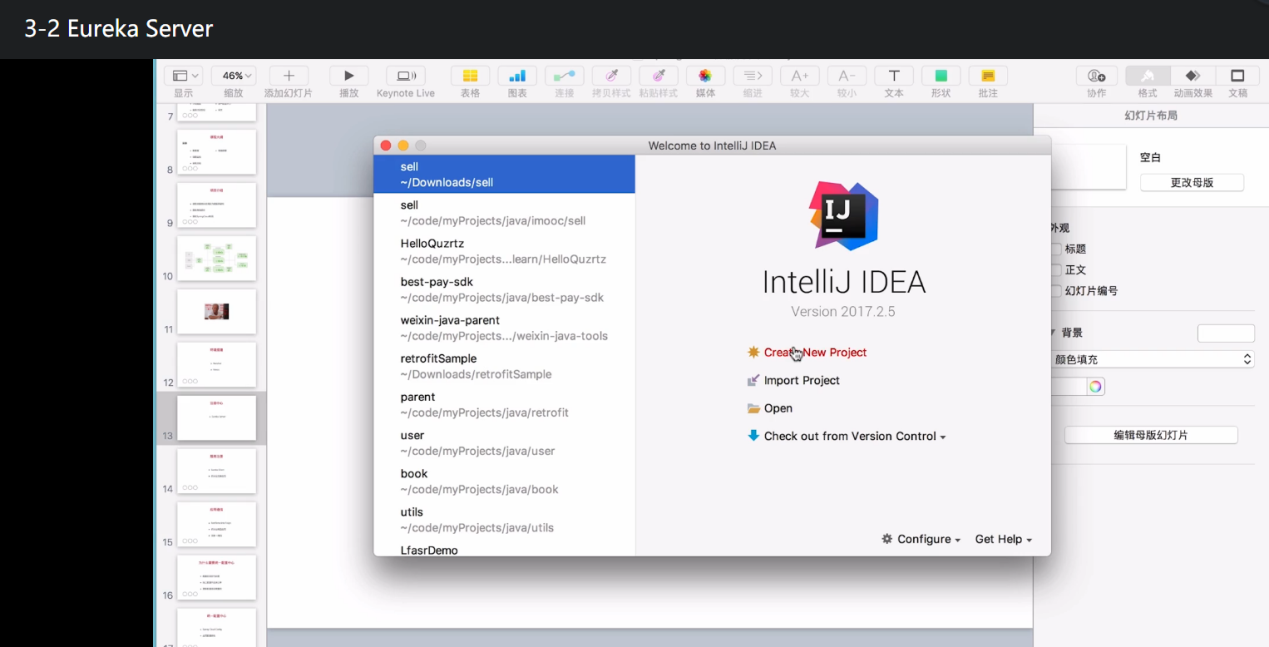Click the 粘贴样式 paste style icon
Image resolution: width=1269 pixels, height=647 pixels.
658,76
